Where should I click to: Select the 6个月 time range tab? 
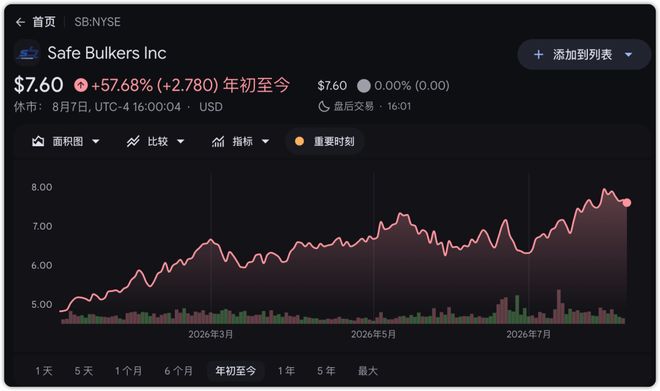point(178,371)
